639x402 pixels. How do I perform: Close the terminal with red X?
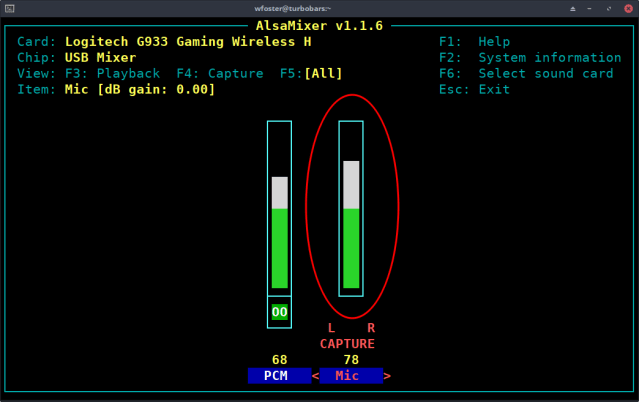627,8
